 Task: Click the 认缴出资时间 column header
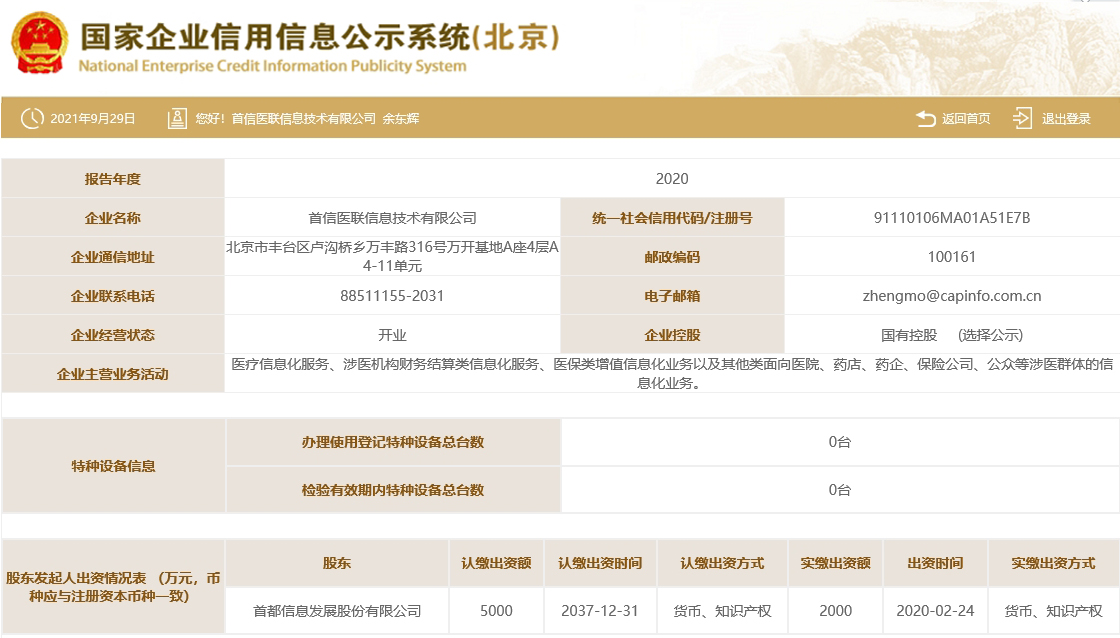pos(600,563)
